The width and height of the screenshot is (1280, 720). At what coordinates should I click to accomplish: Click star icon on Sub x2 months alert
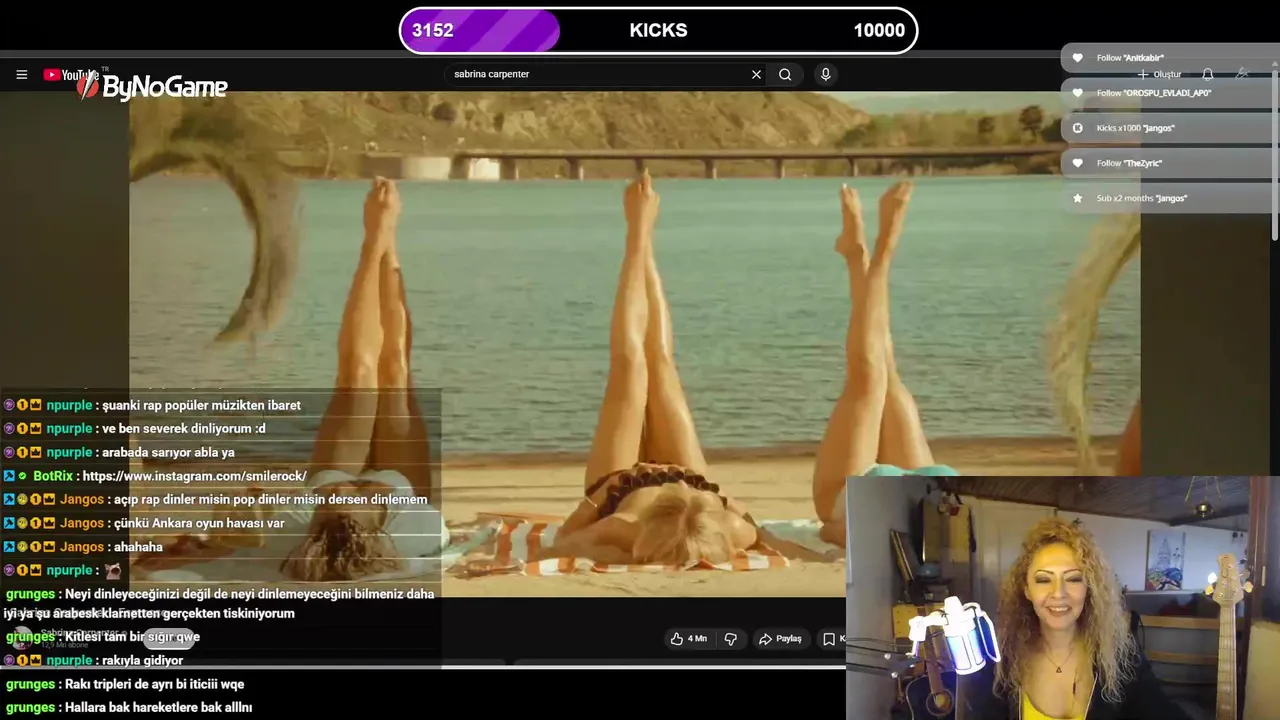point(1077,198)
